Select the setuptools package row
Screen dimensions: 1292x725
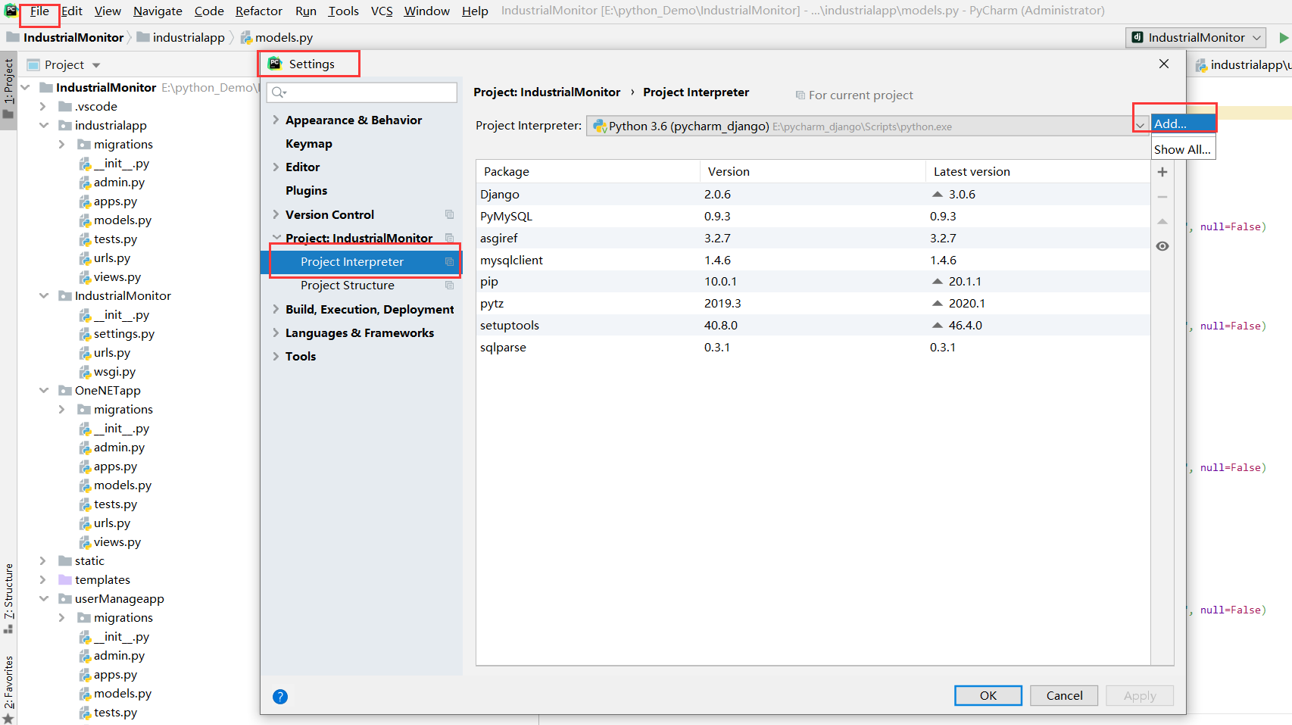click(x=812, y=325)
